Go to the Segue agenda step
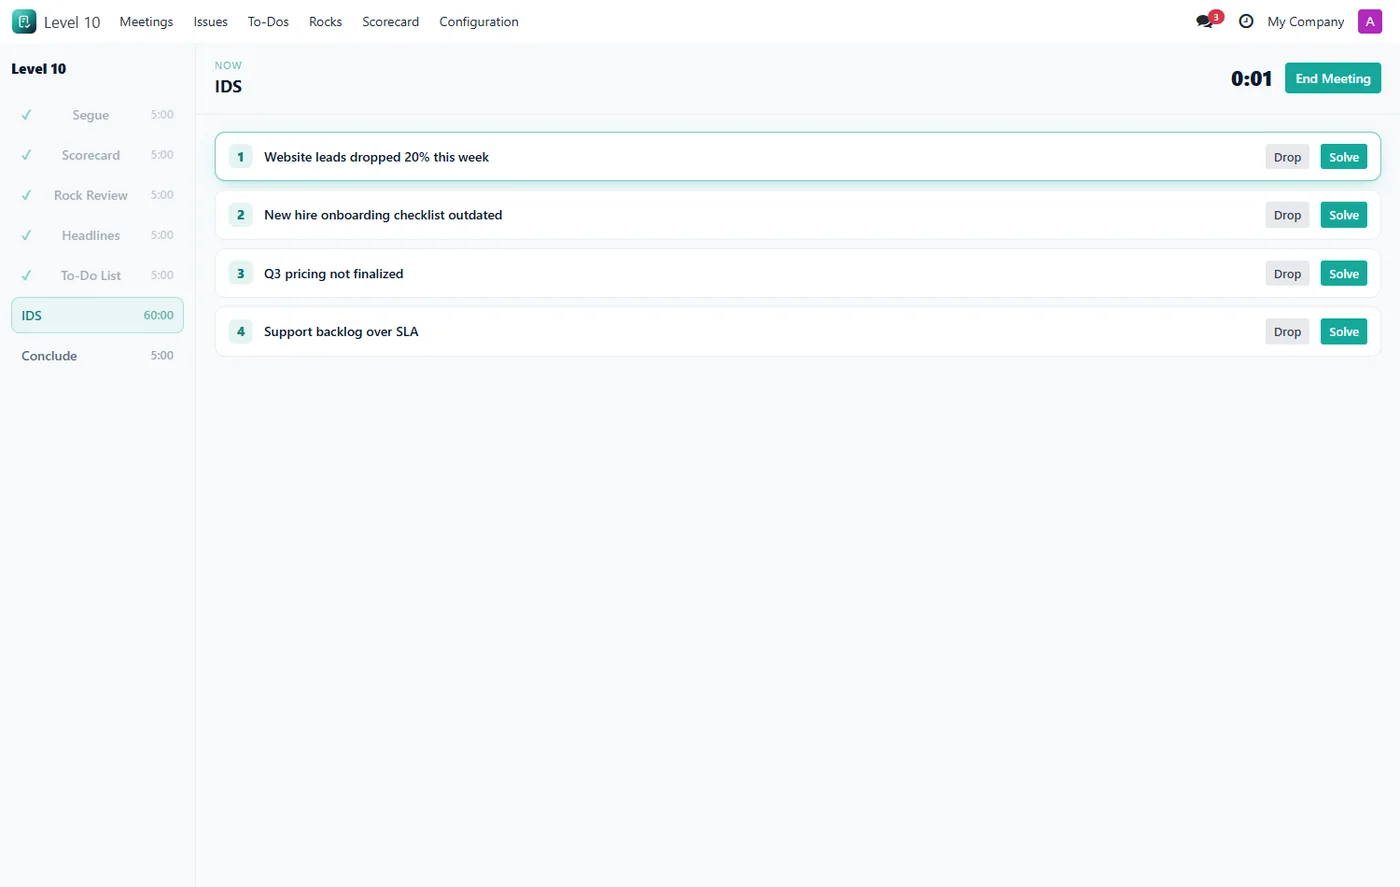This screenshot has width=1400, height=887. [97, 115]
